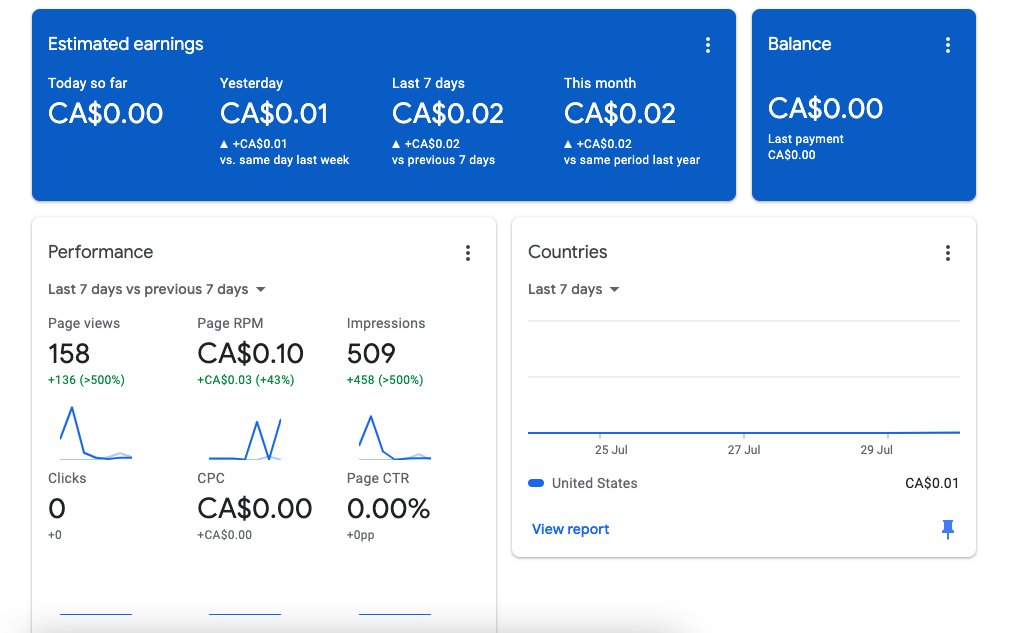This screenshot has height=633, width=1020.
Task: Pin the Countries card with the pushpin
Action: [x=948, y=529]
